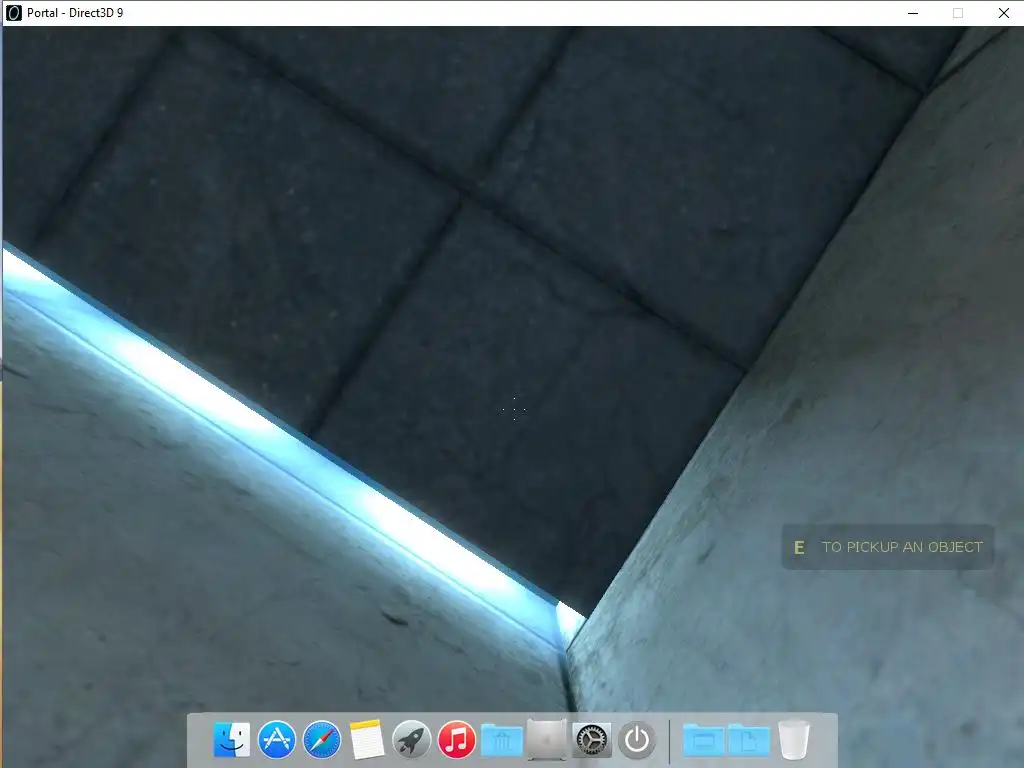Viewport: 1024px width, 768px height.
Task: Open the documents folder with the page glyph
Action: click(748, 740)
